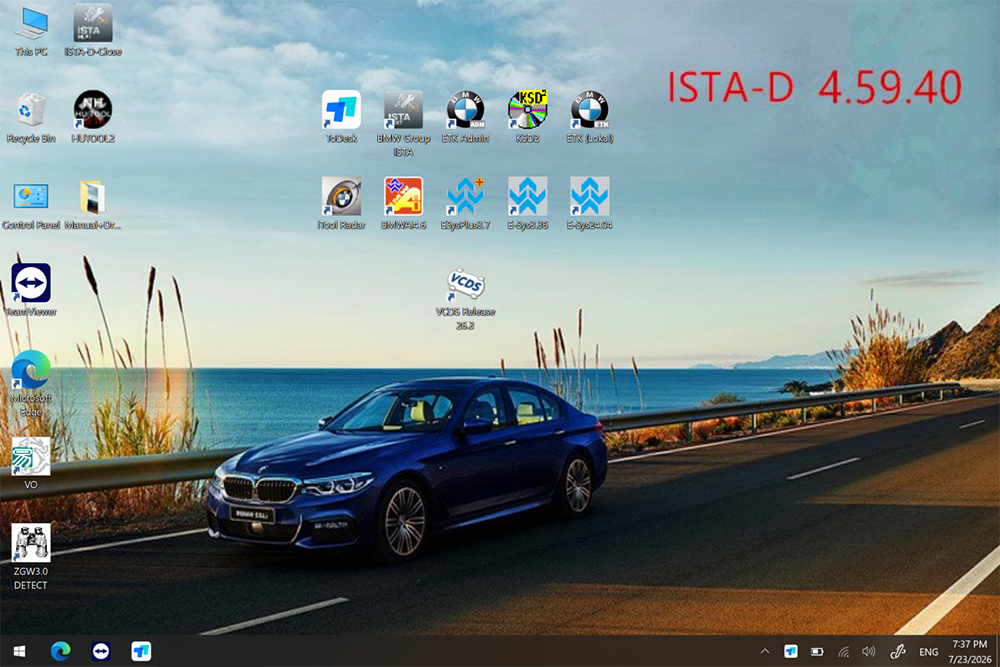Launch VCDS Release 25.3 shortcut
The width and height of the screenshot is (1000, 667).
point(465,298)
